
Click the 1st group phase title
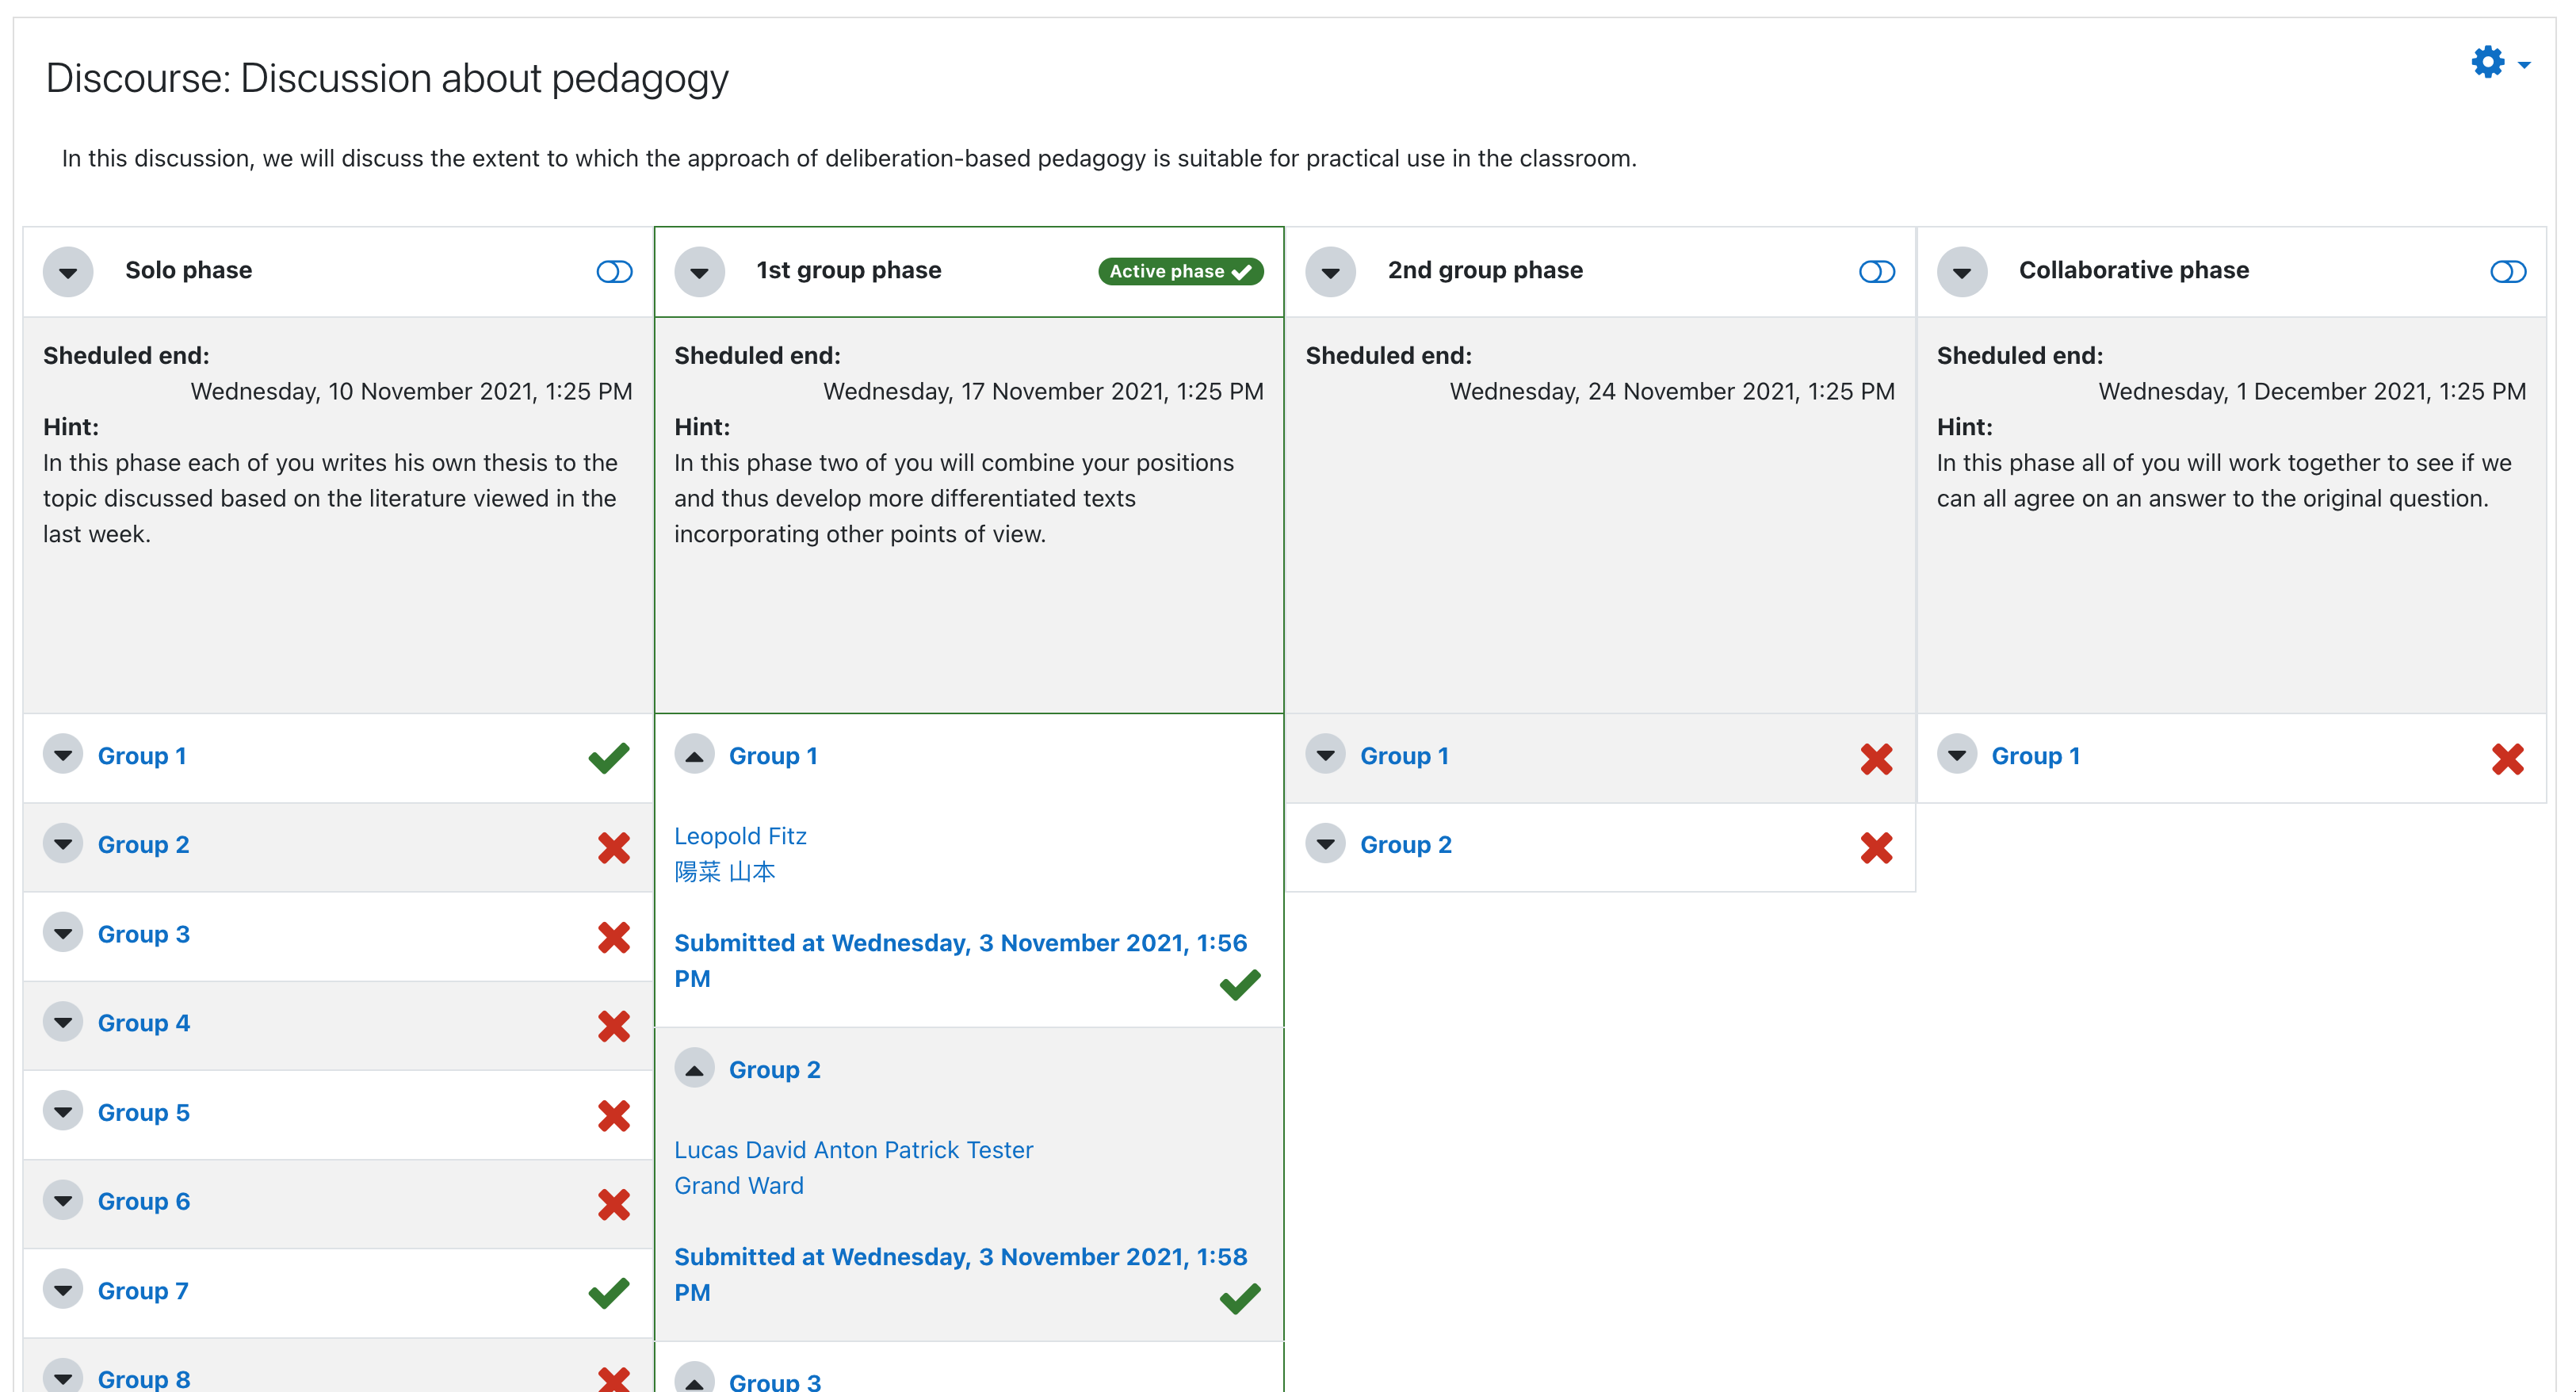point(848,270)
